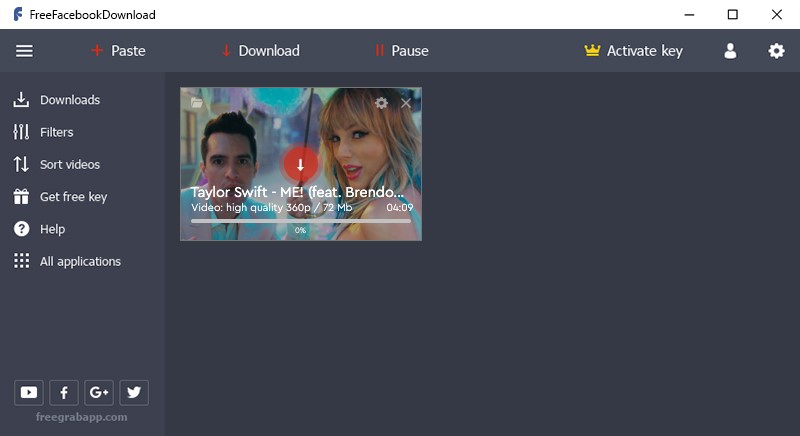
Task: Open the Twitter social icon
Action: tap(134, 392)
